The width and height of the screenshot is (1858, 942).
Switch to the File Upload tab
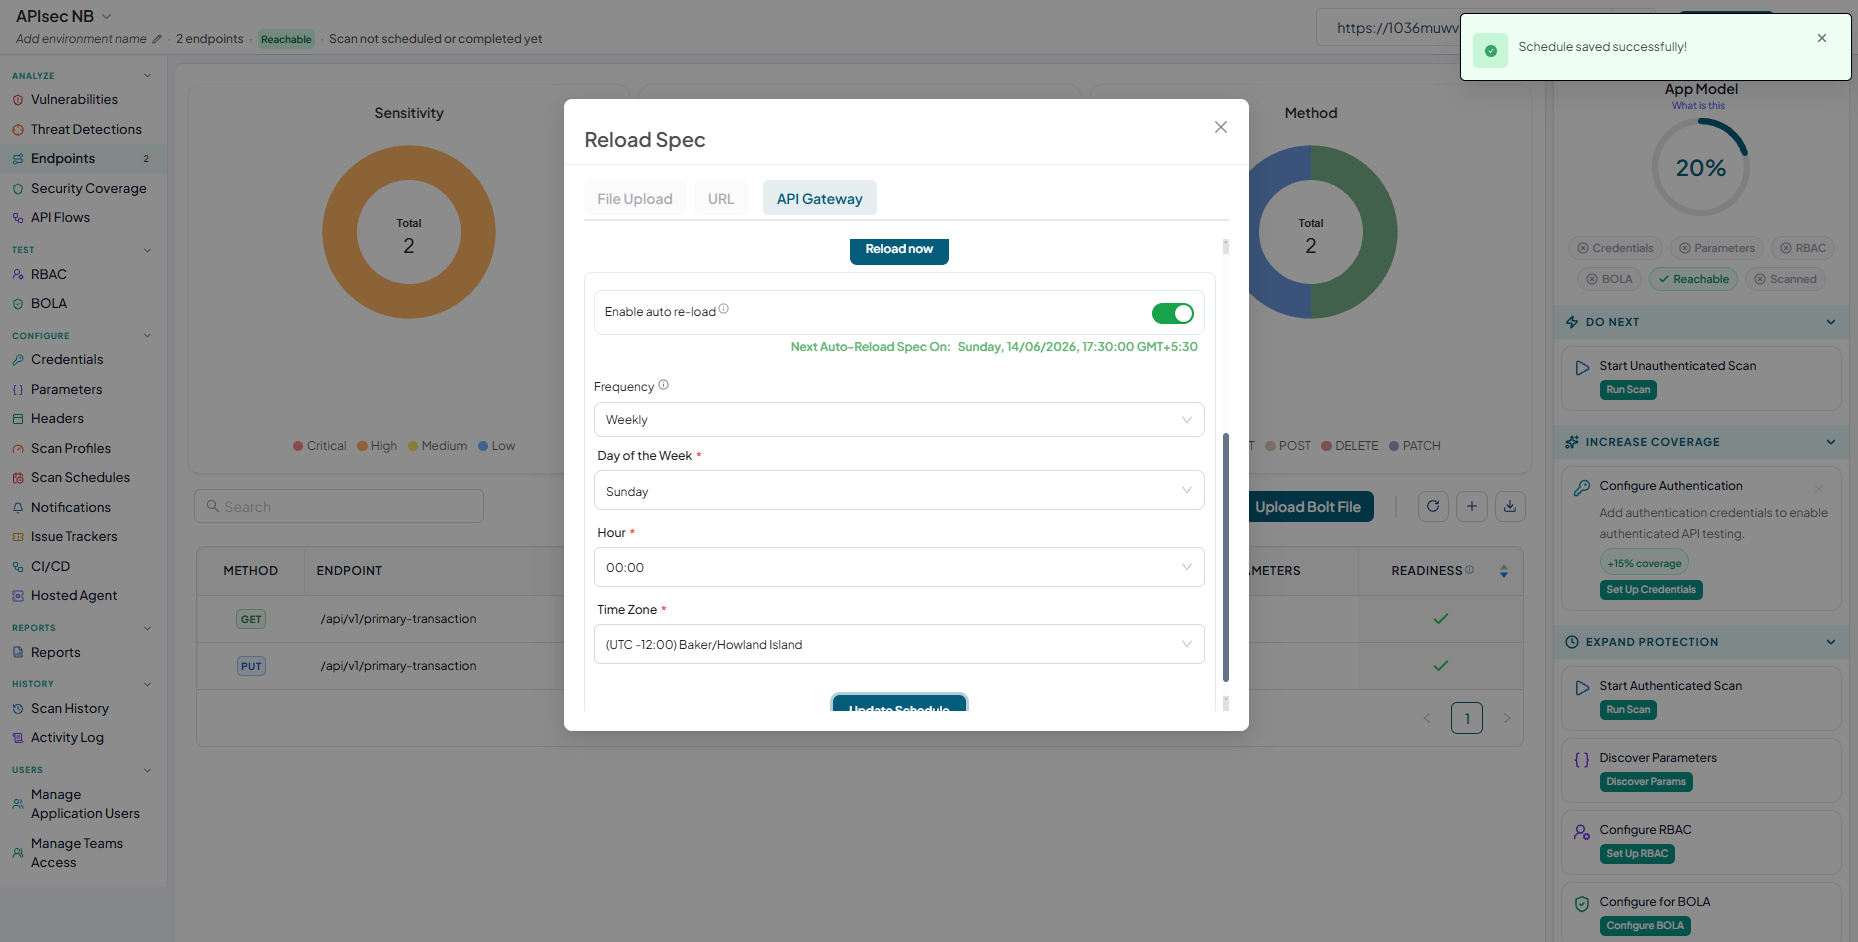point(635,199)
